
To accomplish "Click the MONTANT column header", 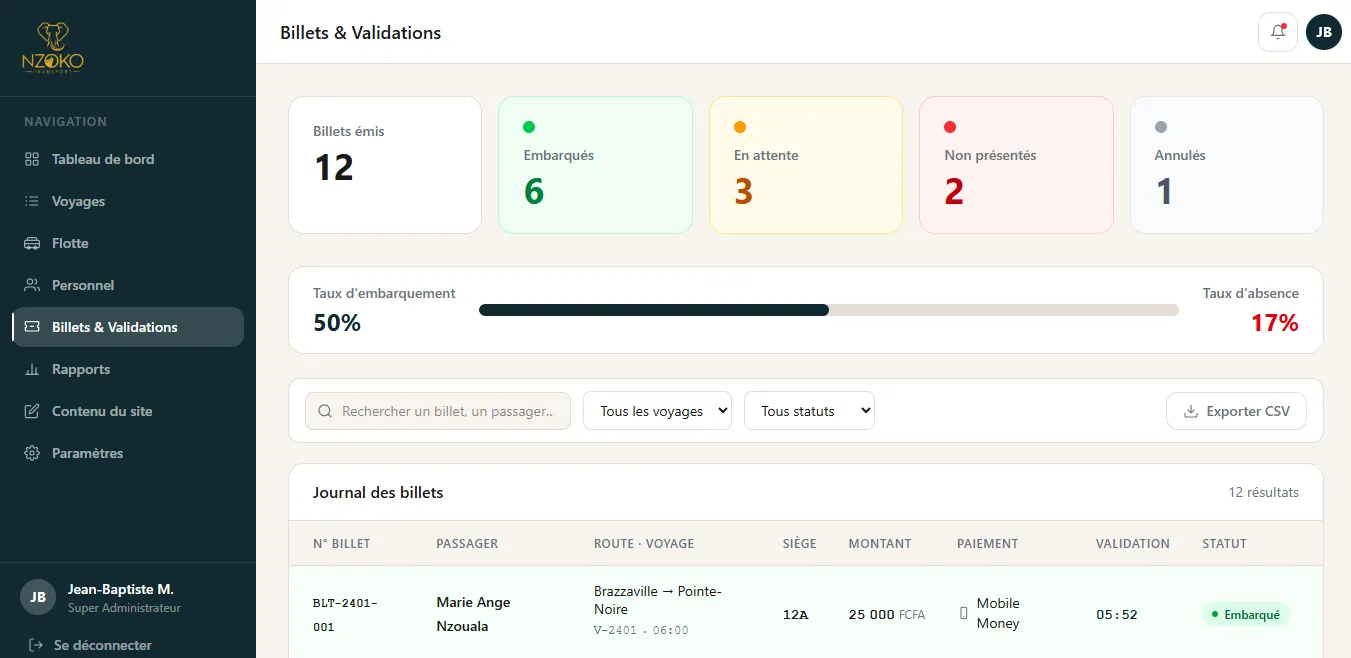I will [x=880, y=544].
